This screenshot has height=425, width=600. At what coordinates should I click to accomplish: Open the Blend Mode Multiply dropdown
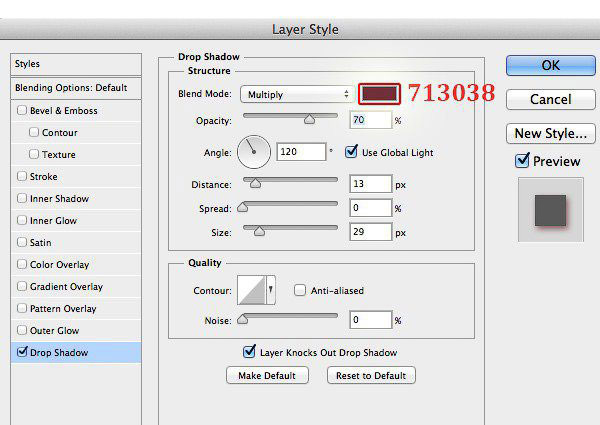pyautogui.click(x=297, y=94)
